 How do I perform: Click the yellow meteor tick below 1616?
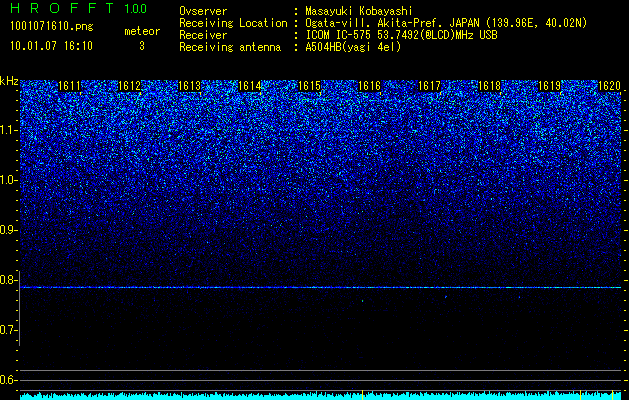362,395
